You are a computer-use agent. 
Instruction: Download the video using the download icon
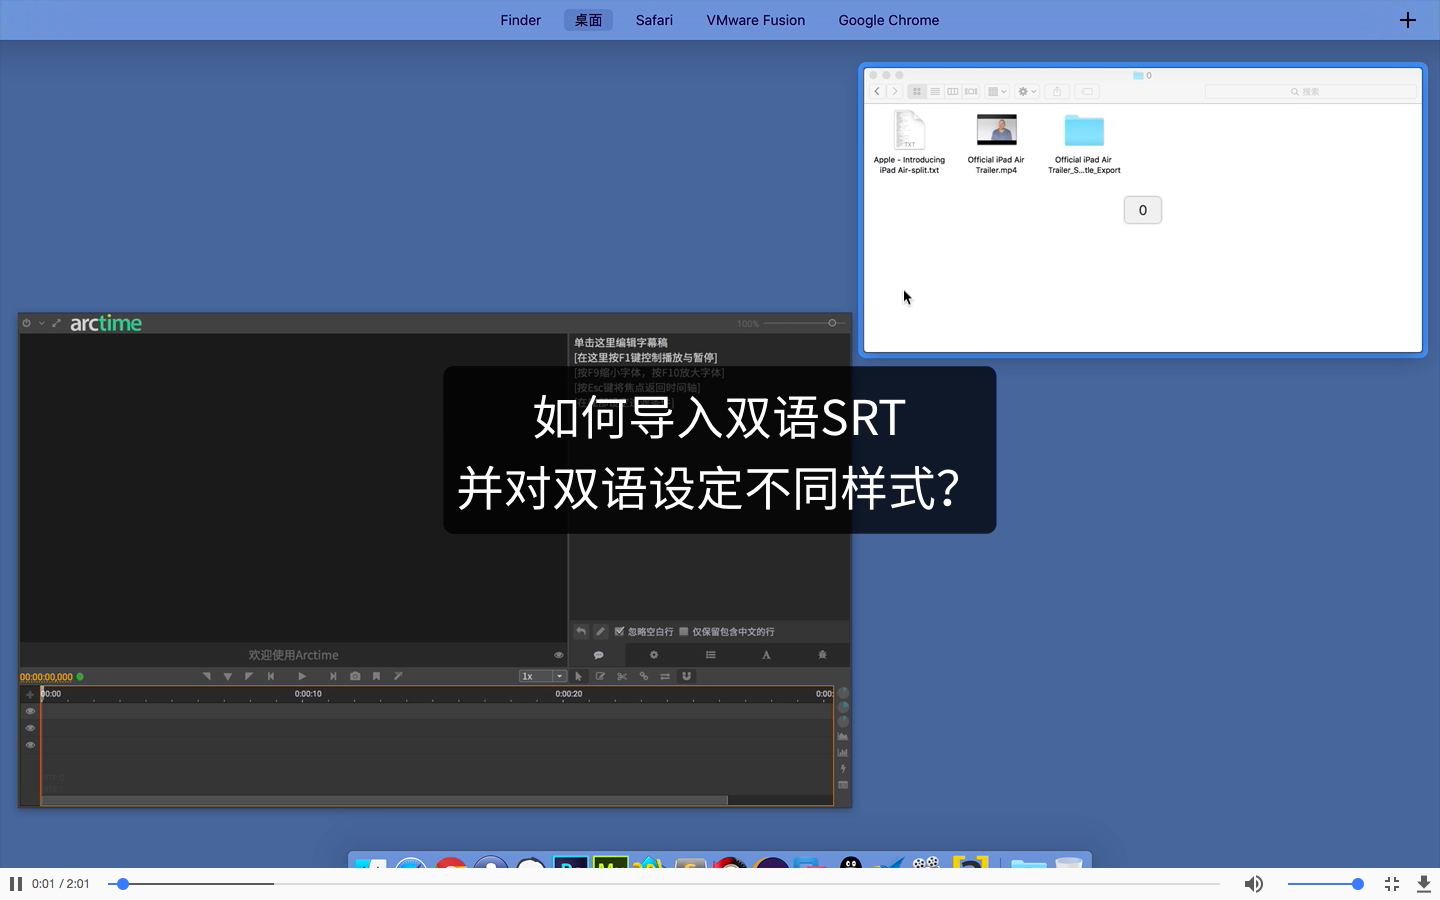tap(1424, 884)
